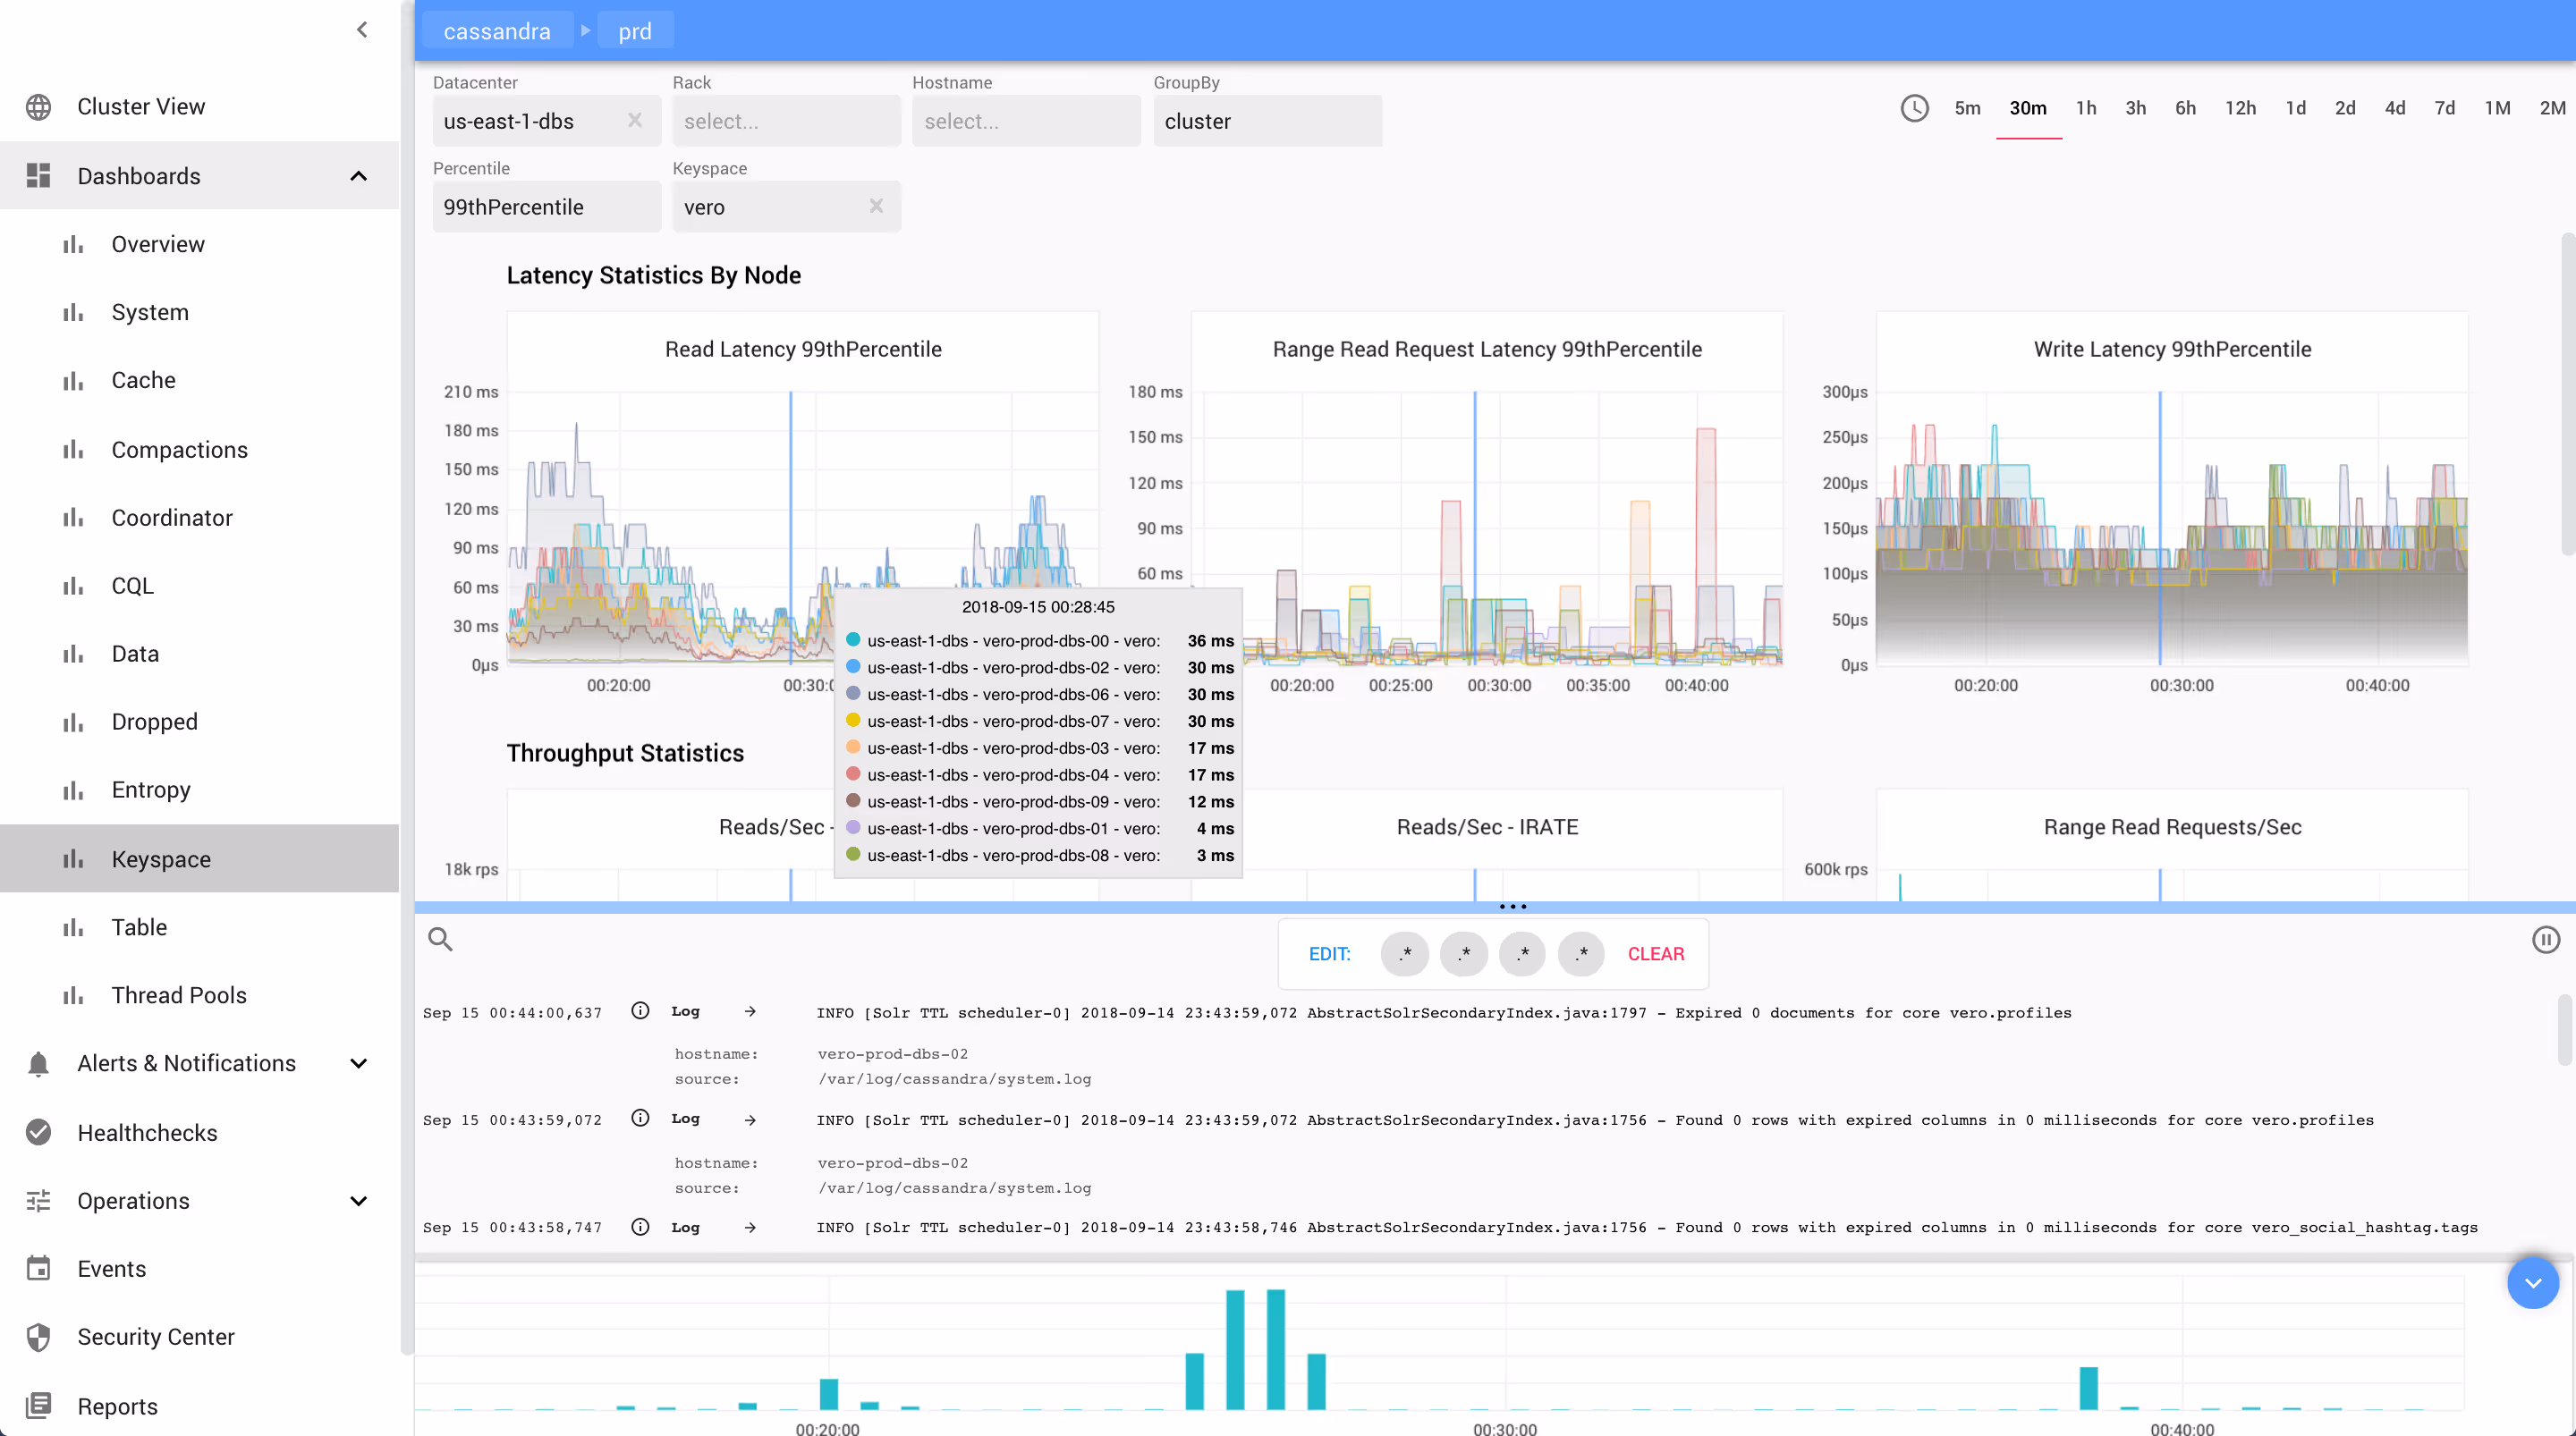
Task: Open info icon for 00:44:00,637 log entry
Action: point(640,1011)
